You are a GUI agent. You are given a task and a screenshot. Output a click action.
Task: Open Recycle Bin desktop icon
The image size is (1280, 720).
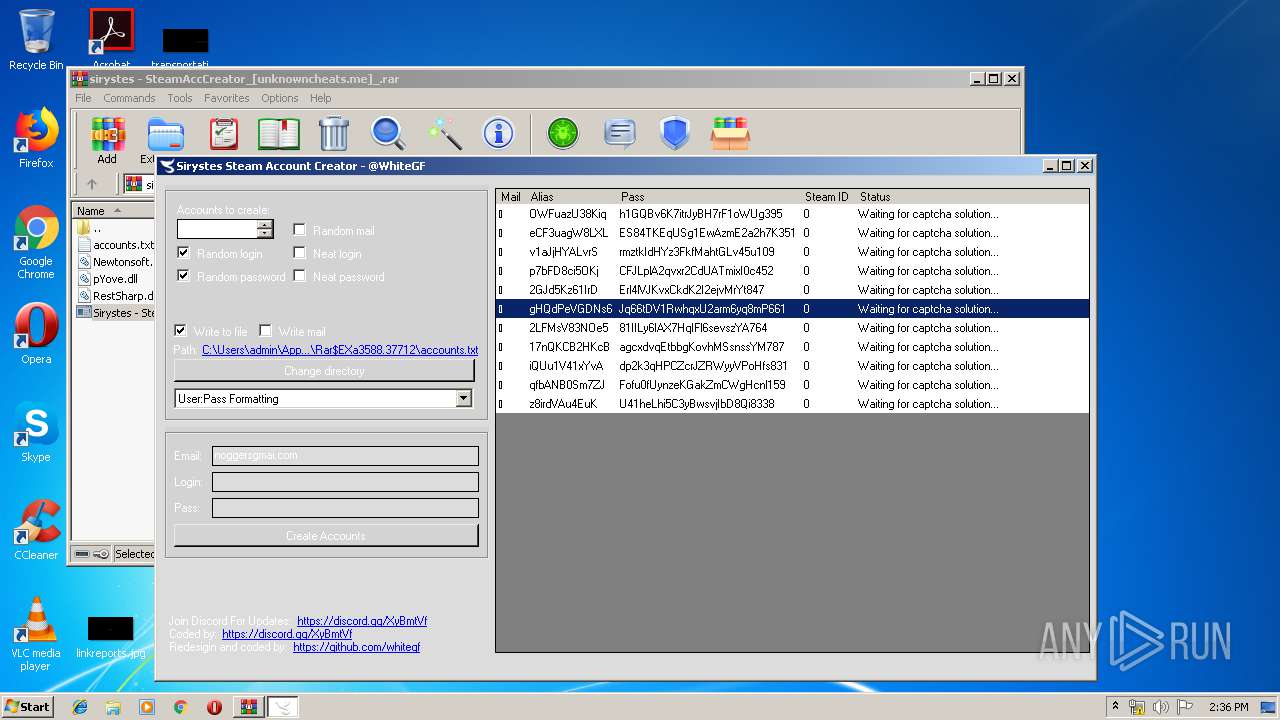tap(36, 40)
